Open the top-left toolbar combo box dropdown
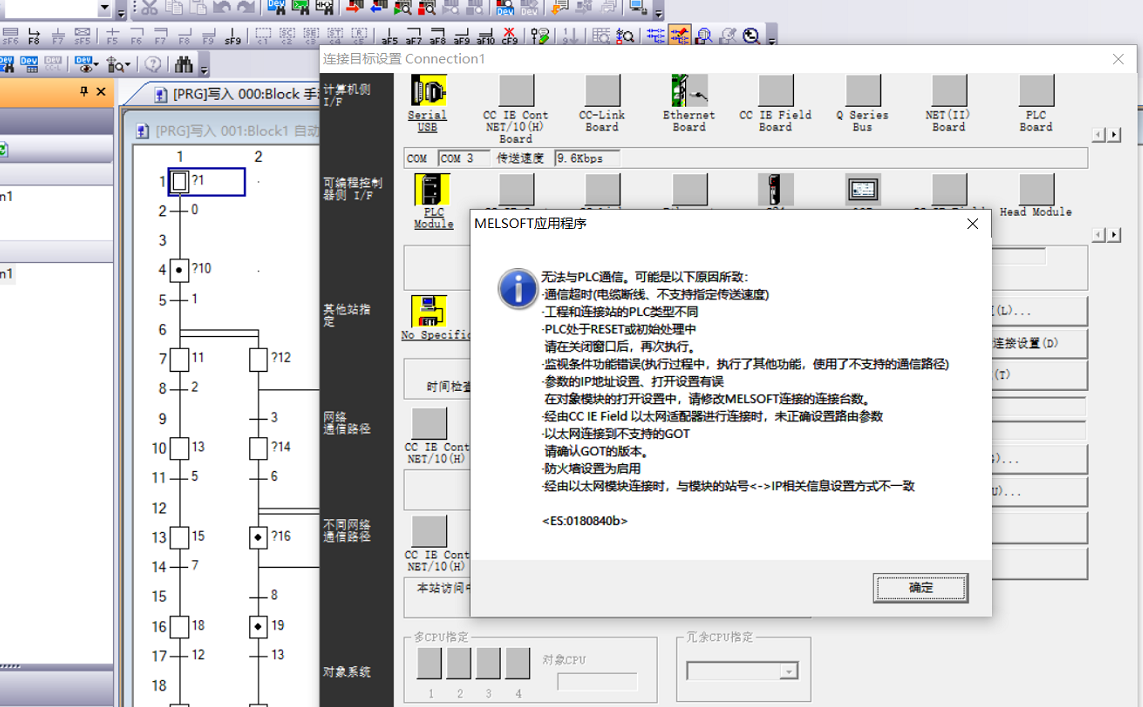This screenshot has width=1143, height=707. (x=105, y=8)
